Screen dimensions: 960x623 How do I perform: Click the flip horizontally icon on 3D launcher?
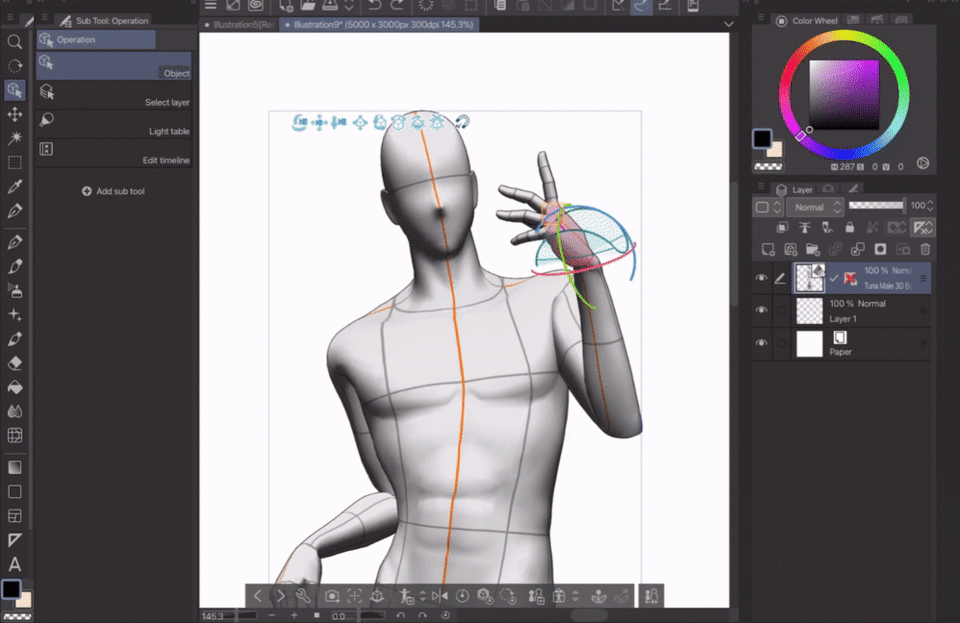click(440, 596)
